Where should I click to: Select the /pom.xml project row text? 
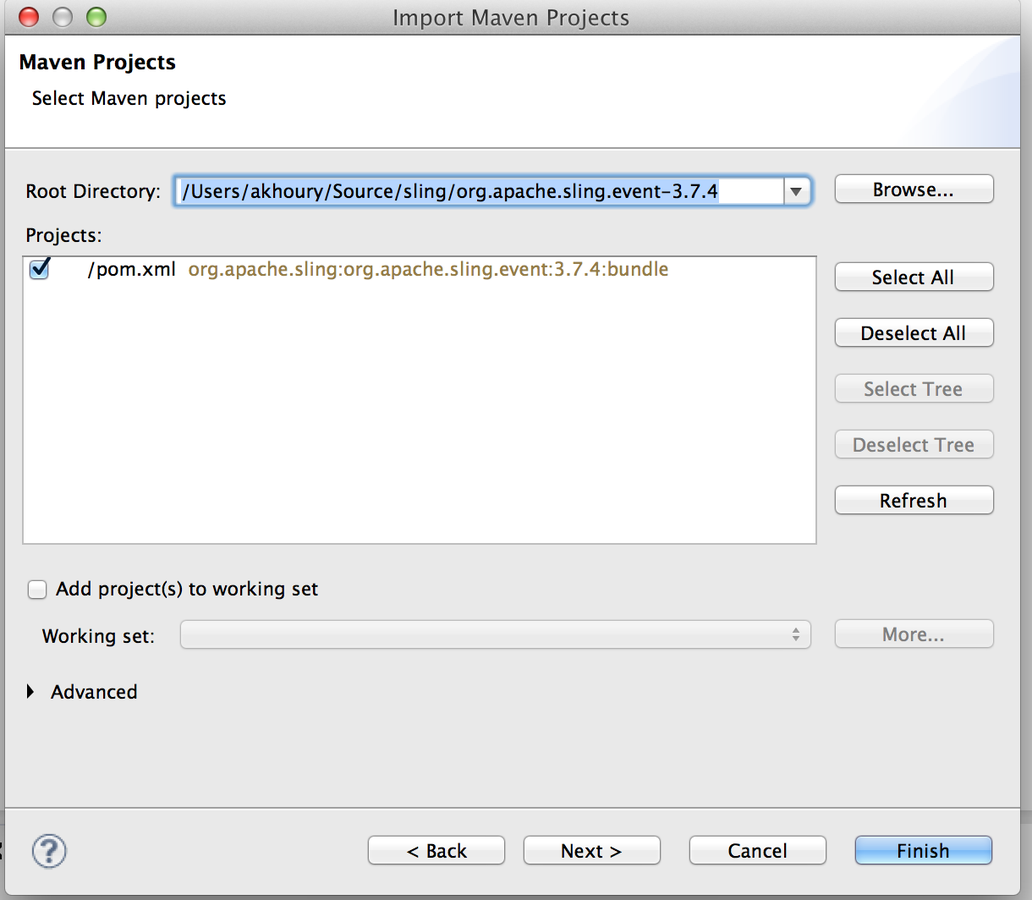tap(132, 269)
